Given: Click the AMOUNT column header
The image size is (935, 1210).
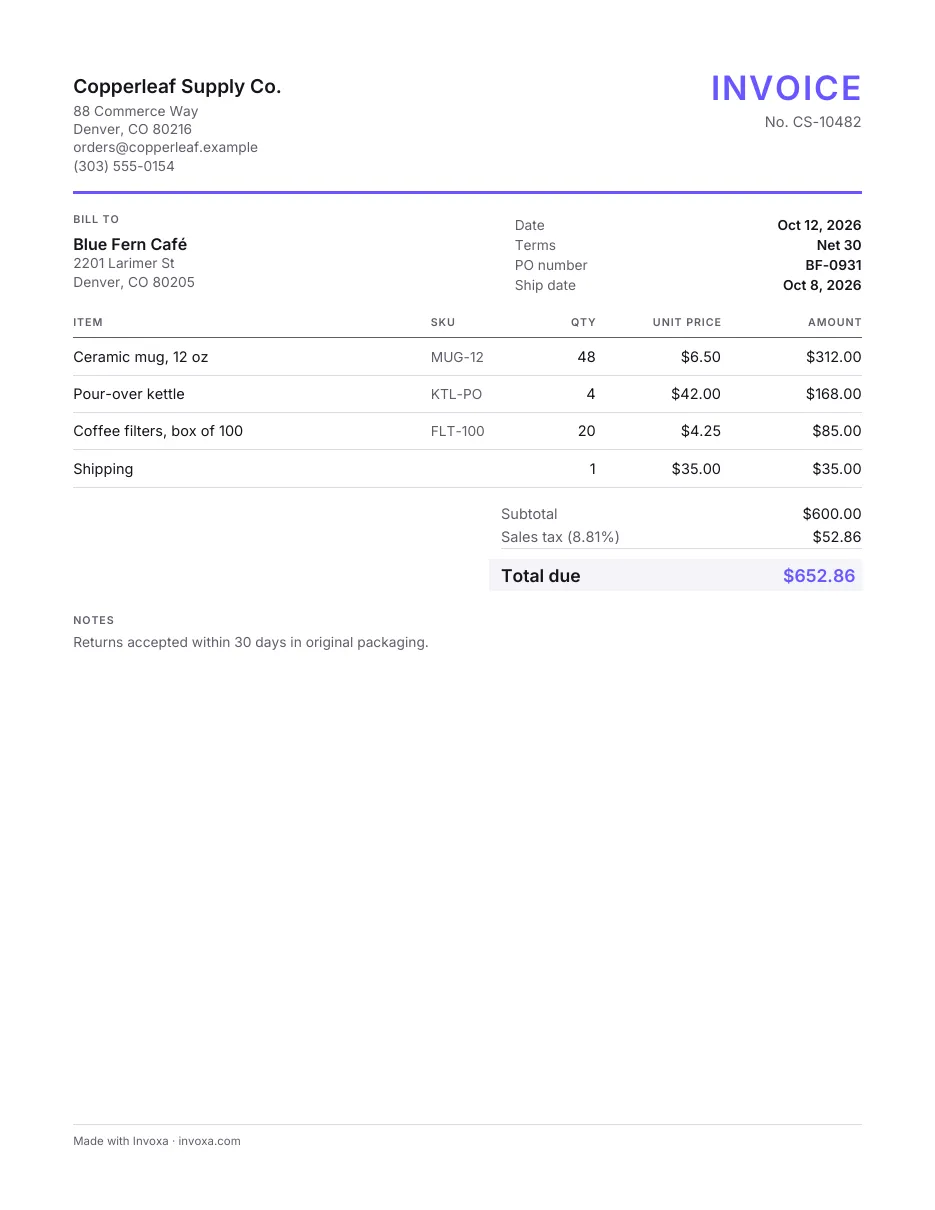Looking at the screenshot, I should click(835, 322).
